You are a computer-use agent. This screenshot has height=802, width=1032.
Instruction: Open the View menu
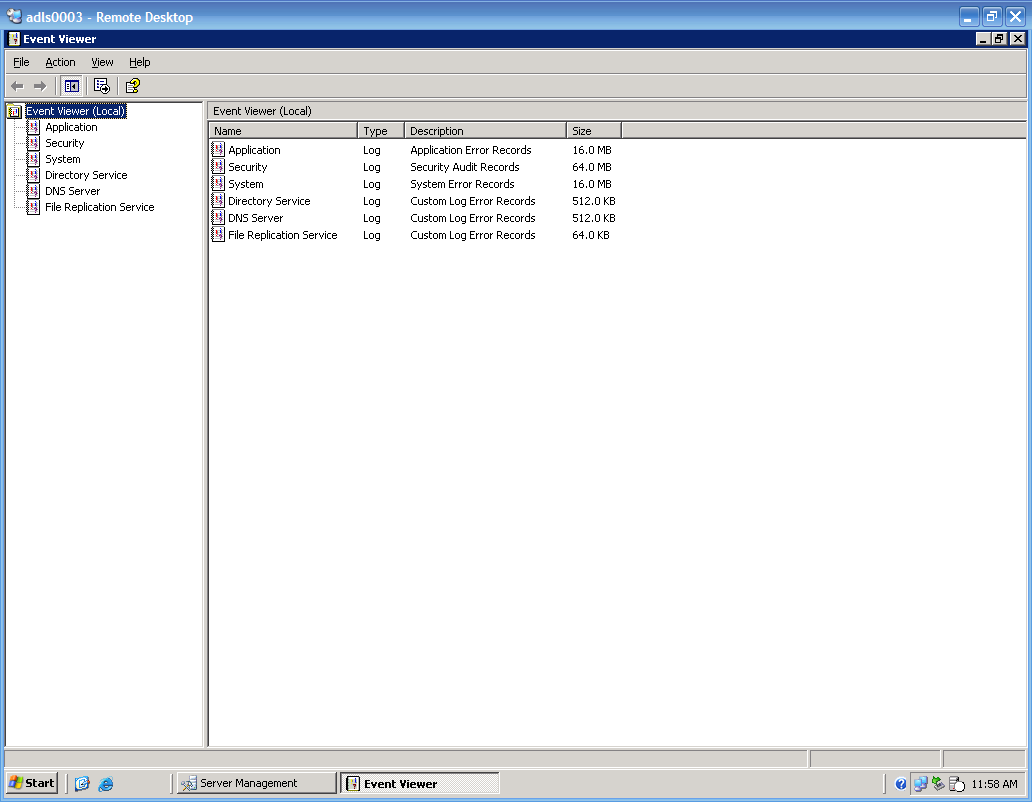[x=102, y=62]
